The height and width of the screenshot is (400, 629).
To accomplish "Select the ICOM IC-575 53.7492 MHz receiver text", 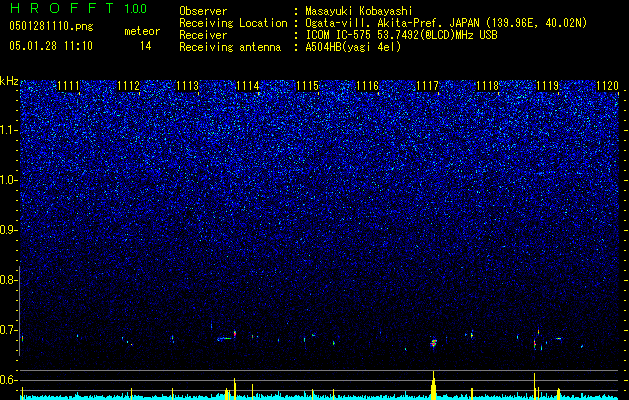I will point(401,35).
